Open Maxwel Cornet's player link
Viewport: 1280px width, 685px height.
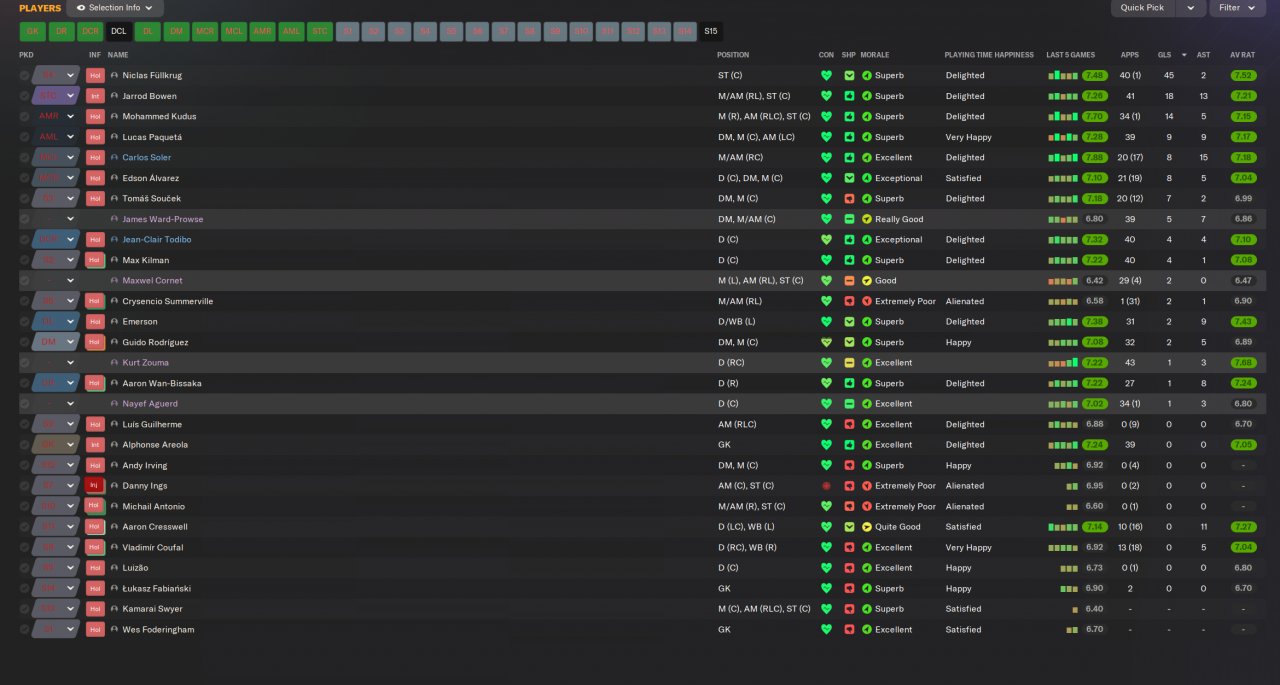tap(153, 281)
